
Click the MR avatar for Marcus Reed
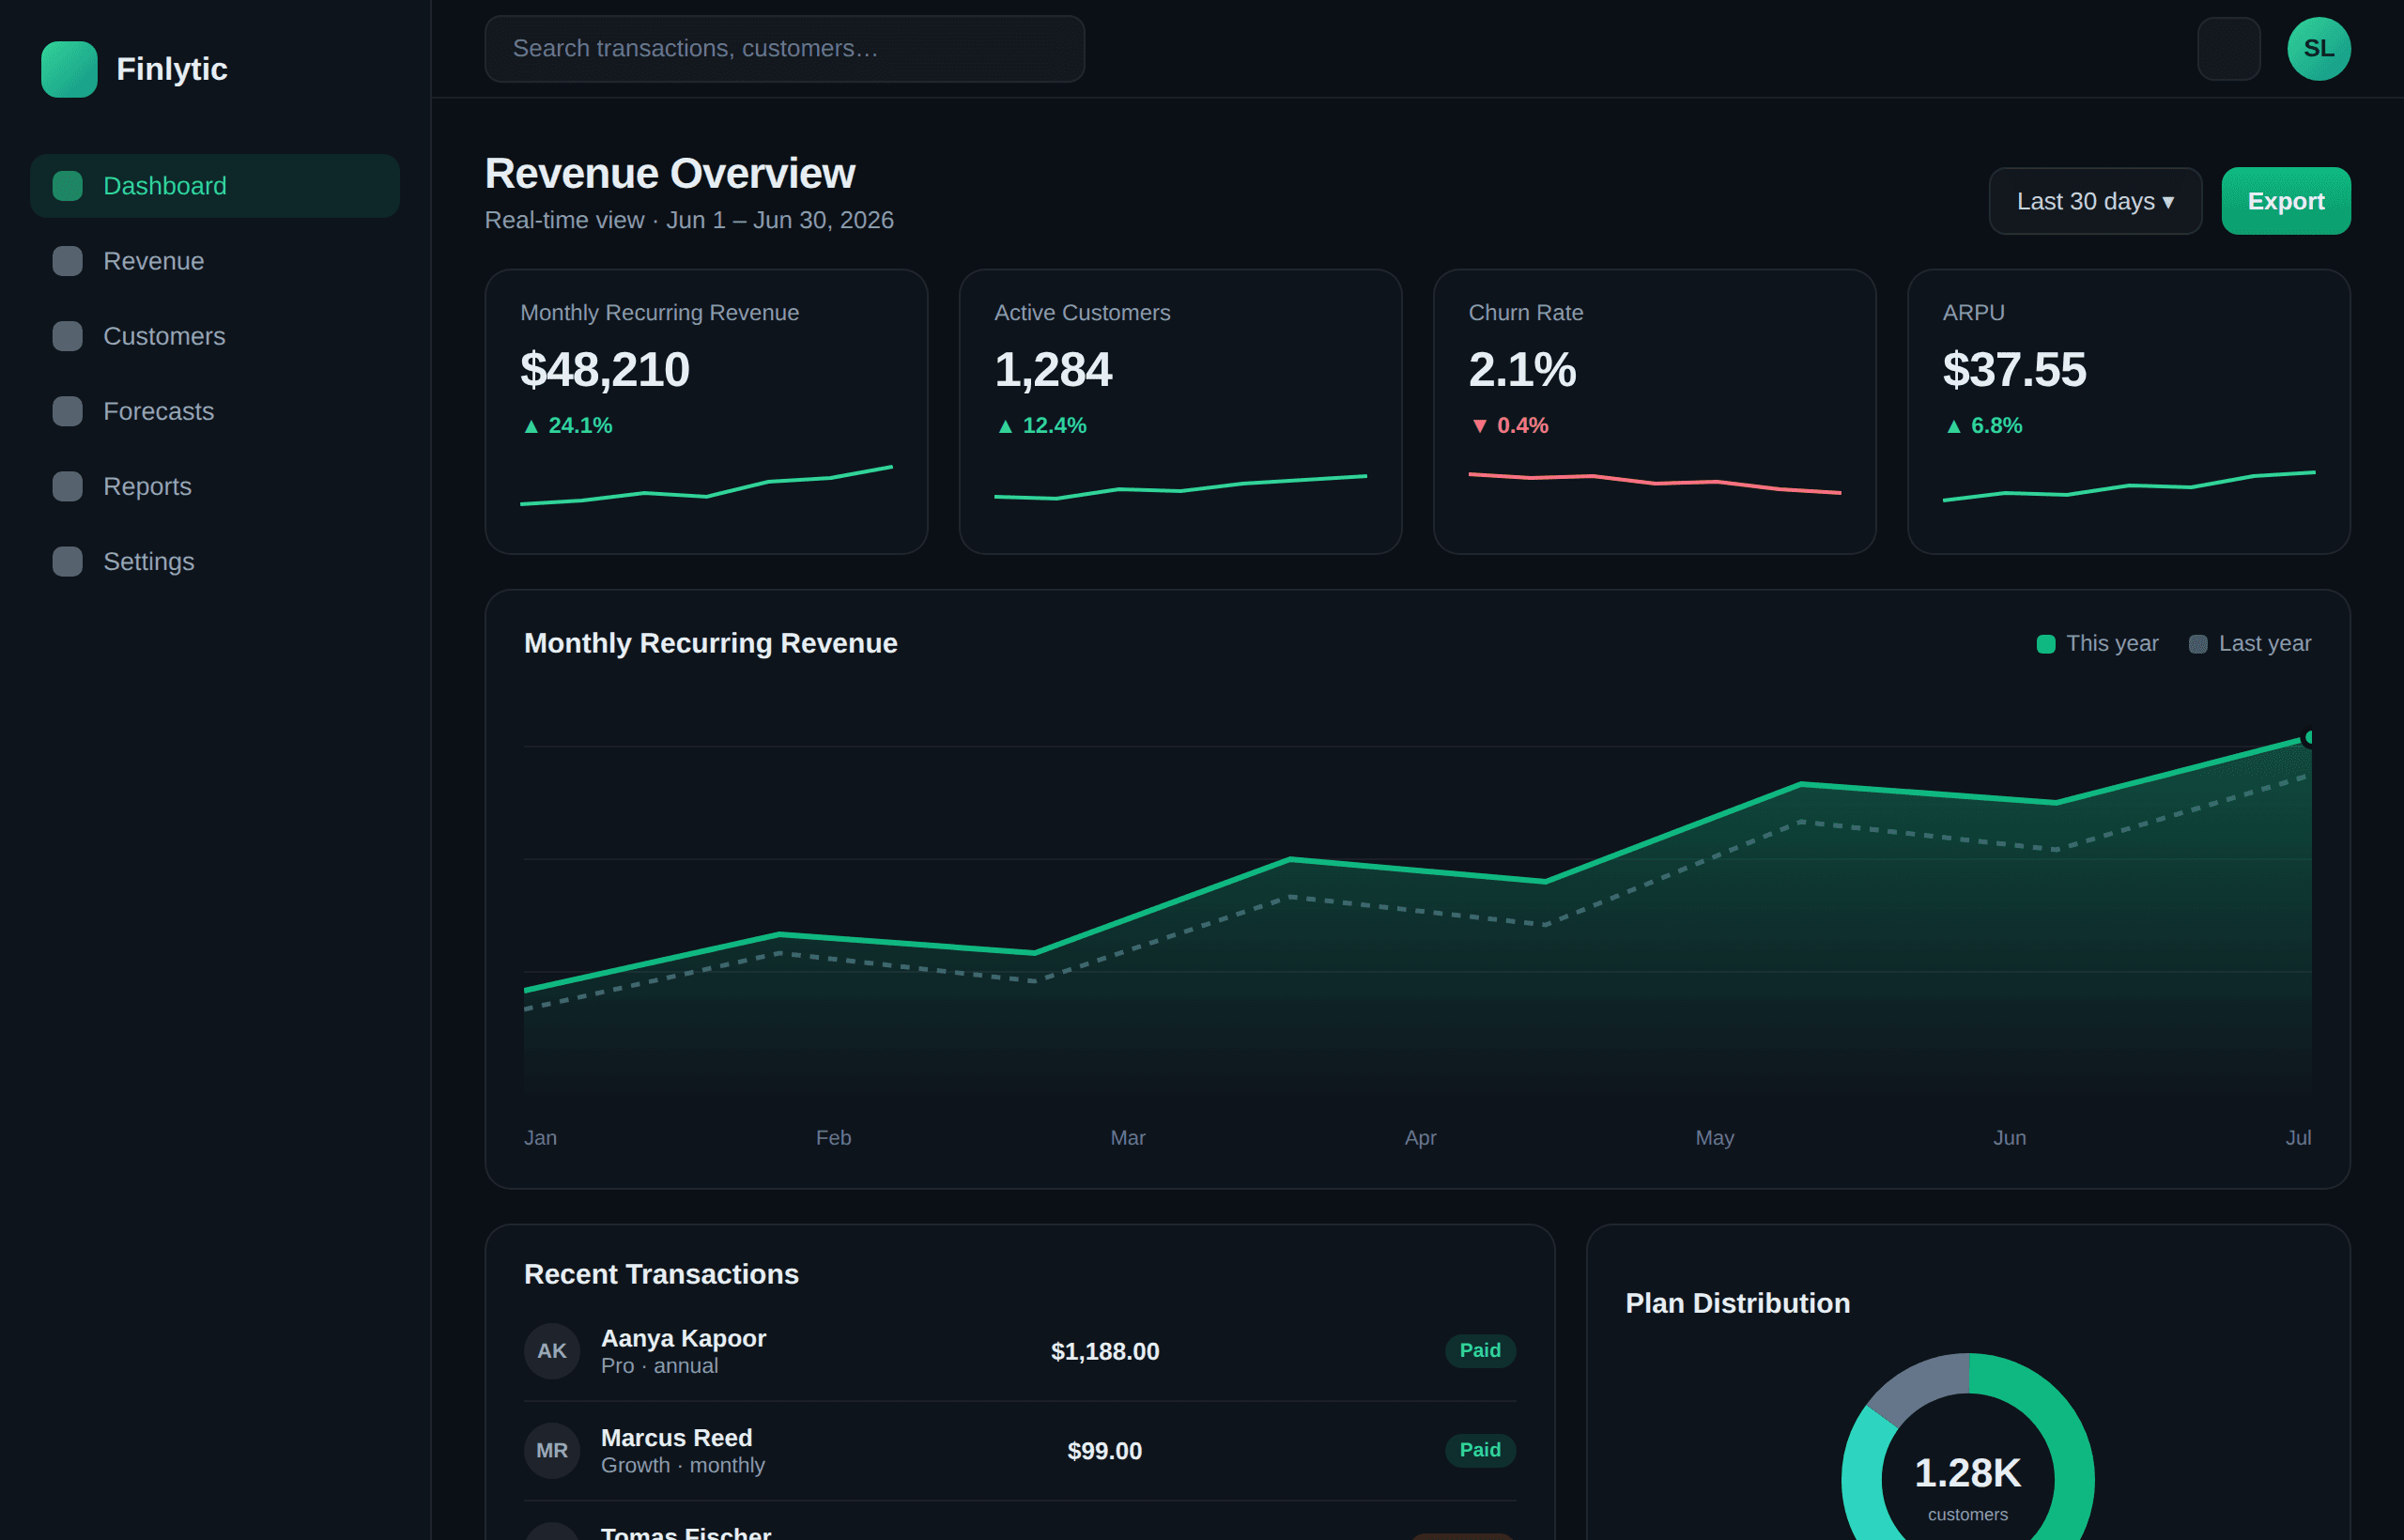552,1450
